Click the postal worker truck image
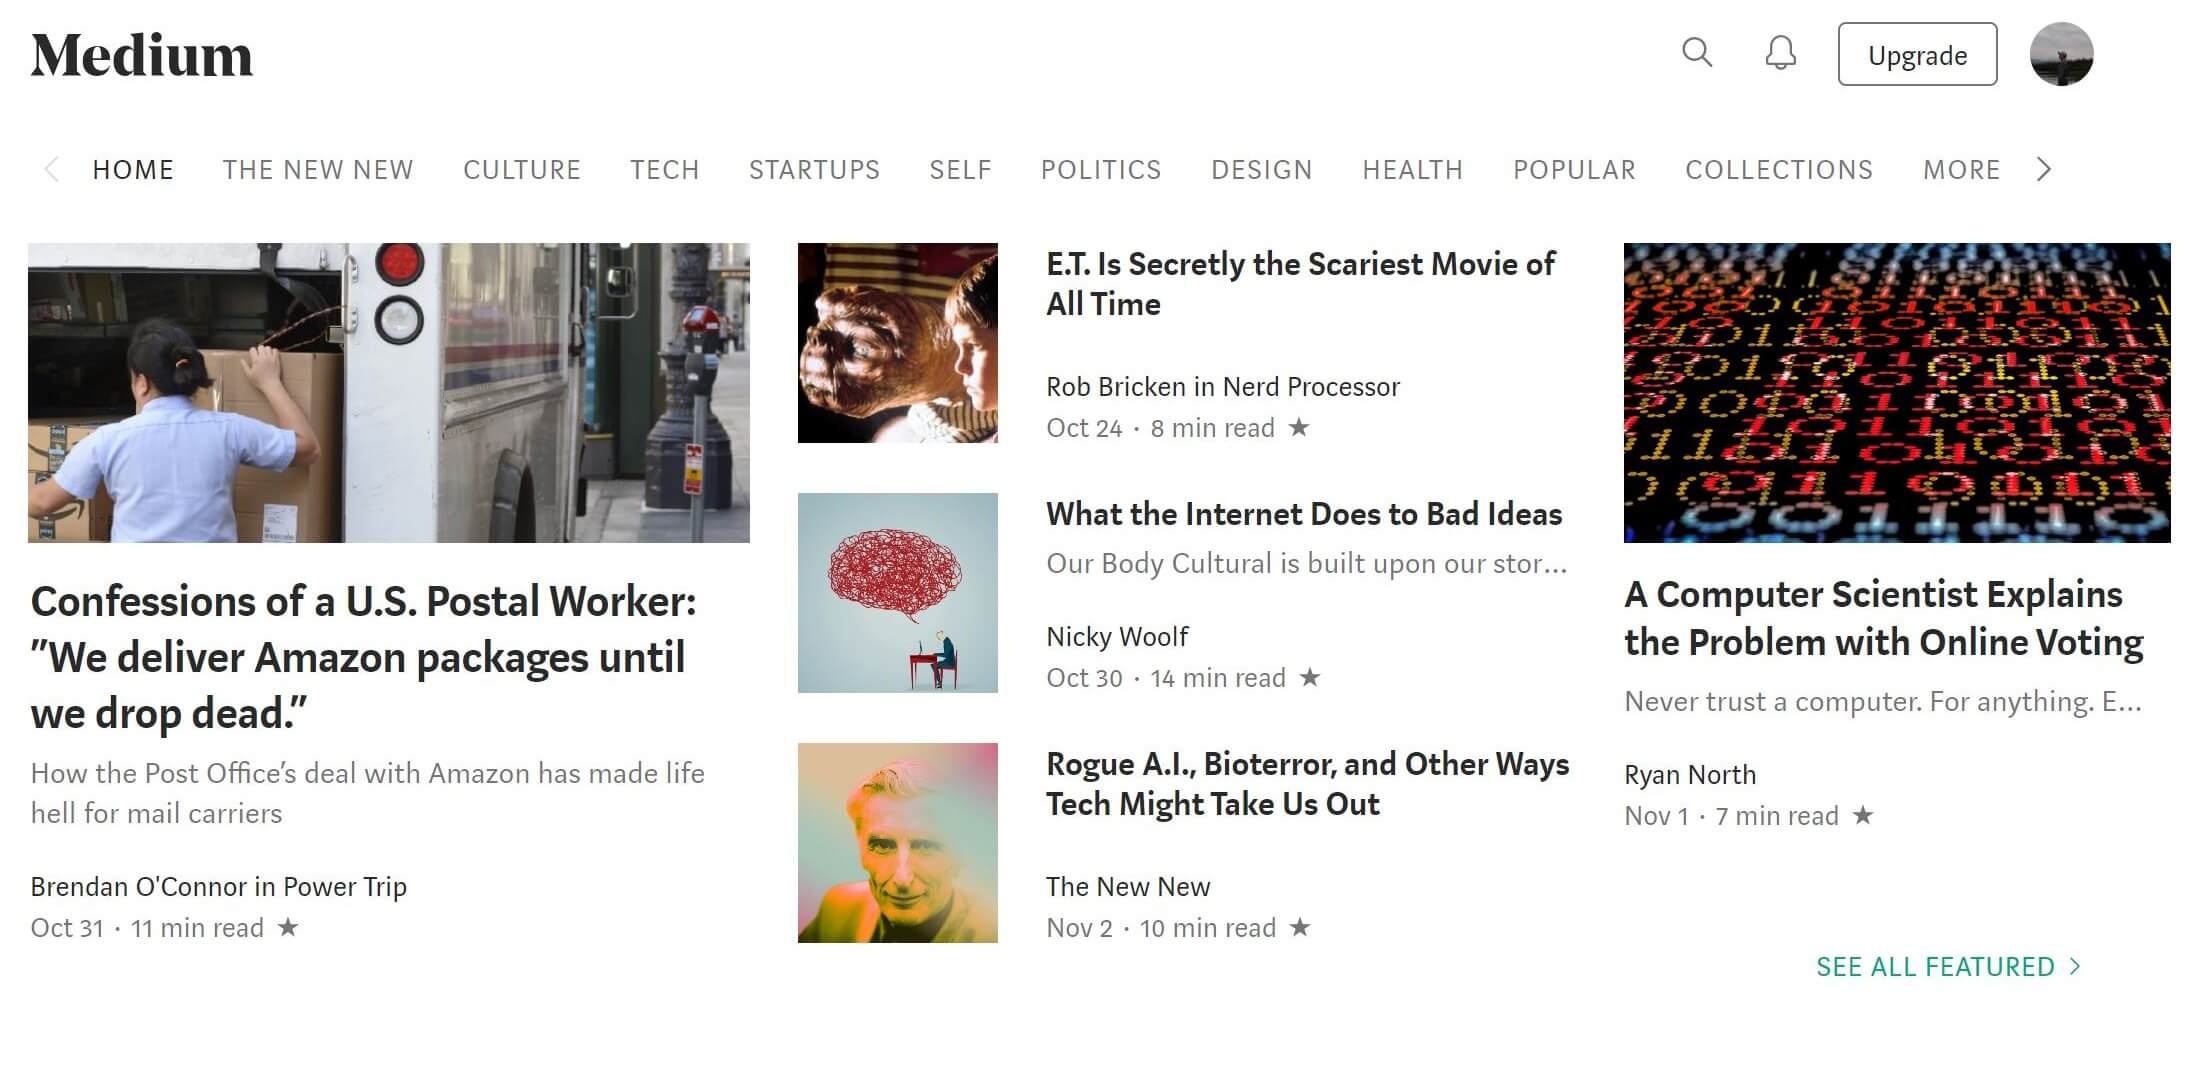2208x1076 pixels. 389,393
